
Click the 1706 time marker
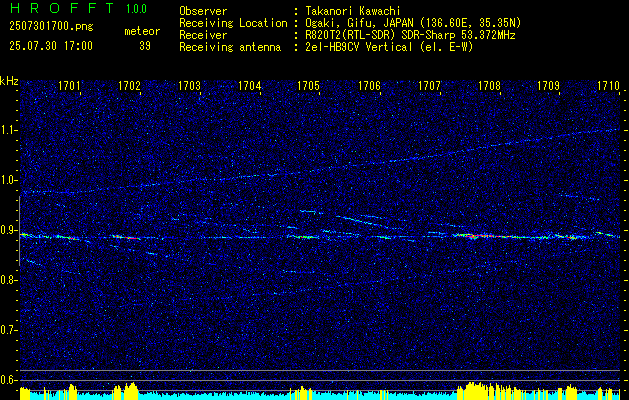369,85
